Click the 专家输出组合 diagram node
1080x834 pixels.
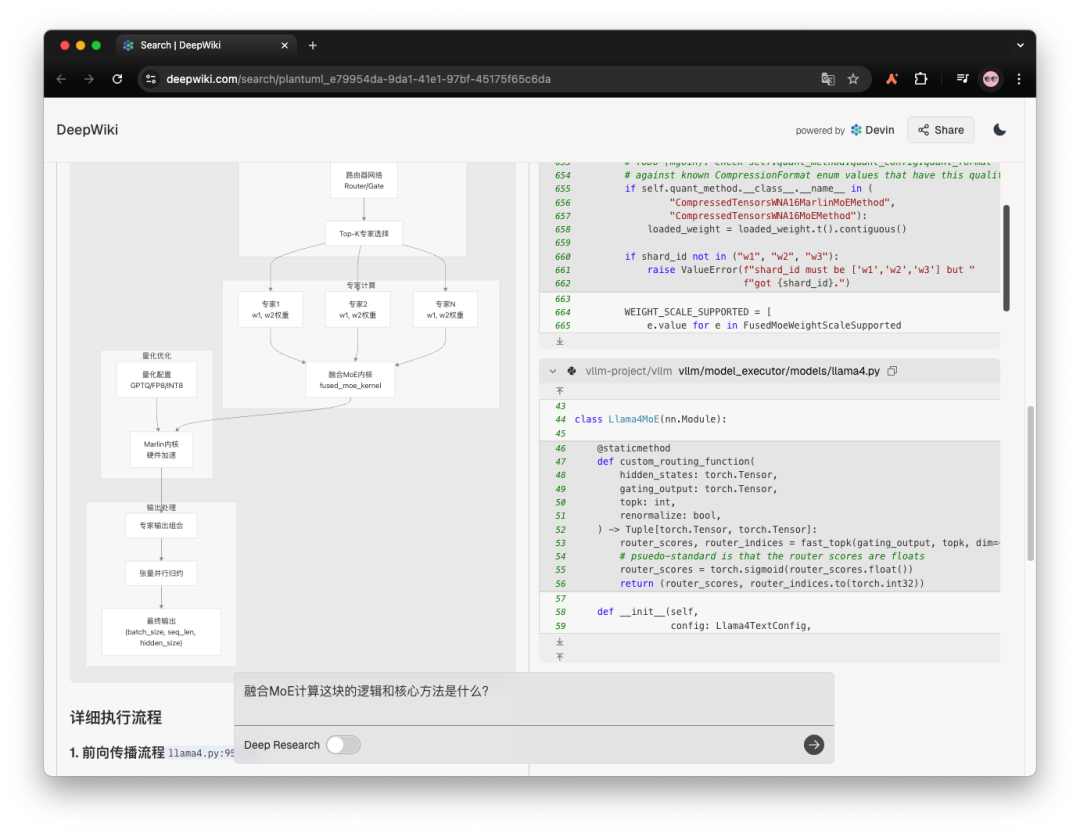pos(161,526)
